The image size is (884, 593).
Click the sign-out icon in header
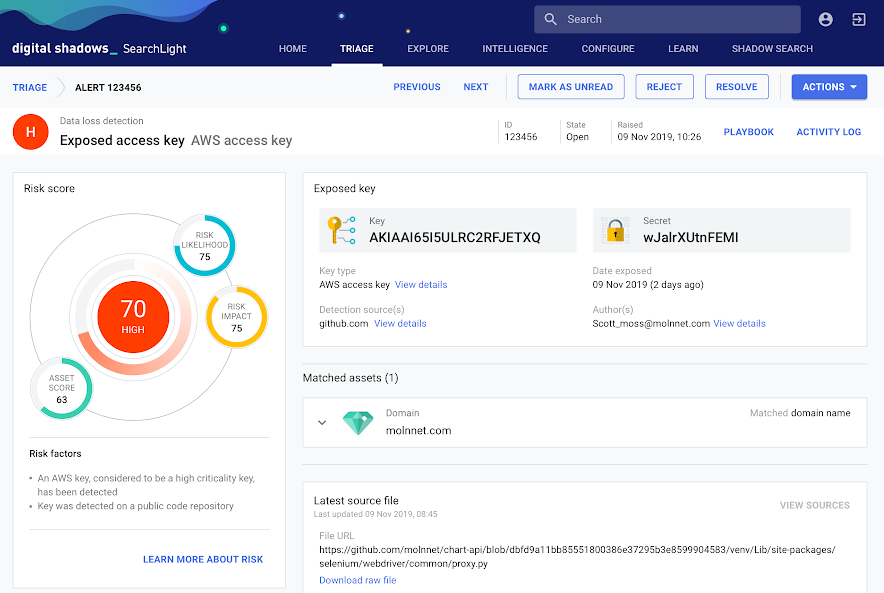click(x=859, y=19)
